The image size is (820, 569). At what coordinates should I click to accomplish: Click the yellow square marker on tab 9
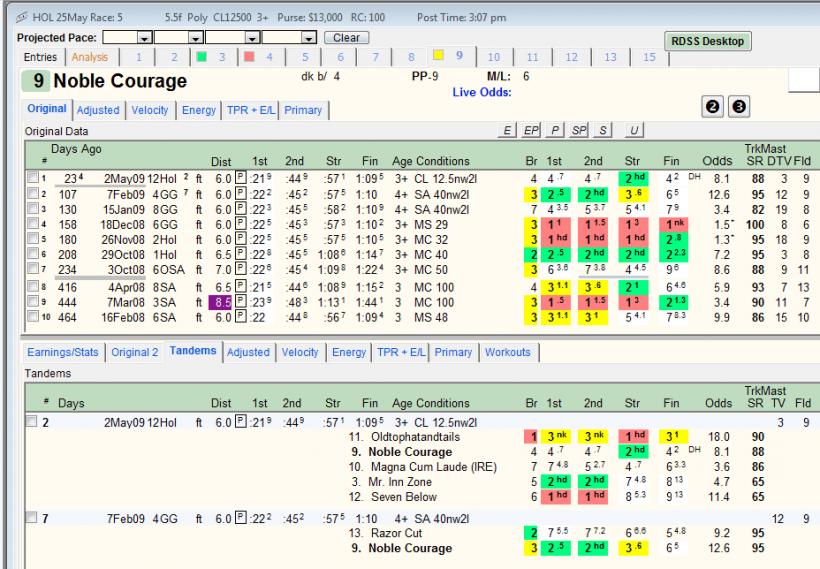coord(438,55)
